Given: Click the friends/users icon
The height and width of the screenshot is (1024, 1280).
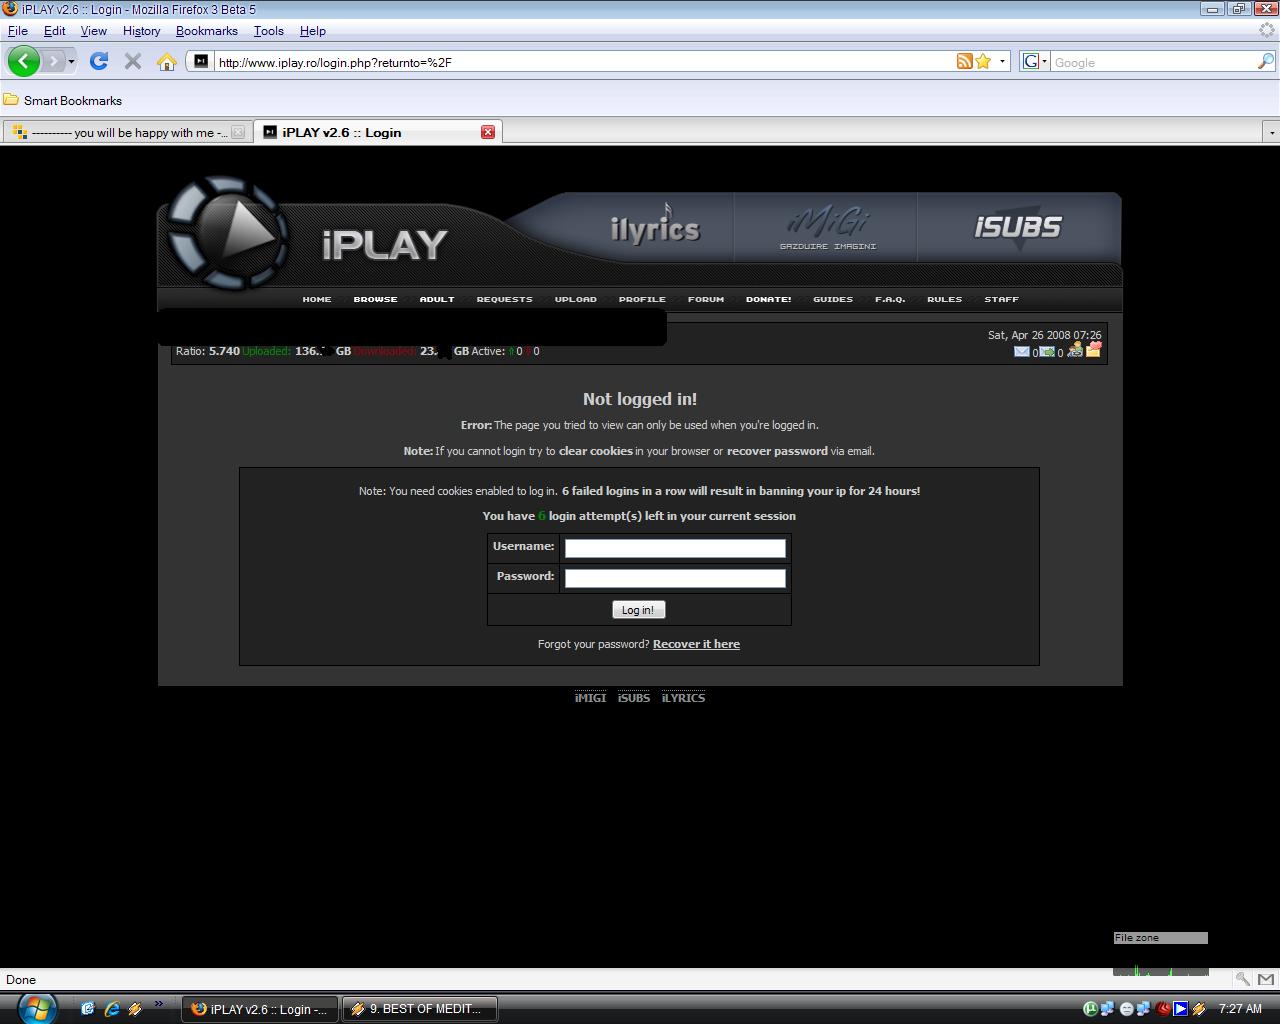Looking at the screenshot, I should click(x=1075, y=349).
